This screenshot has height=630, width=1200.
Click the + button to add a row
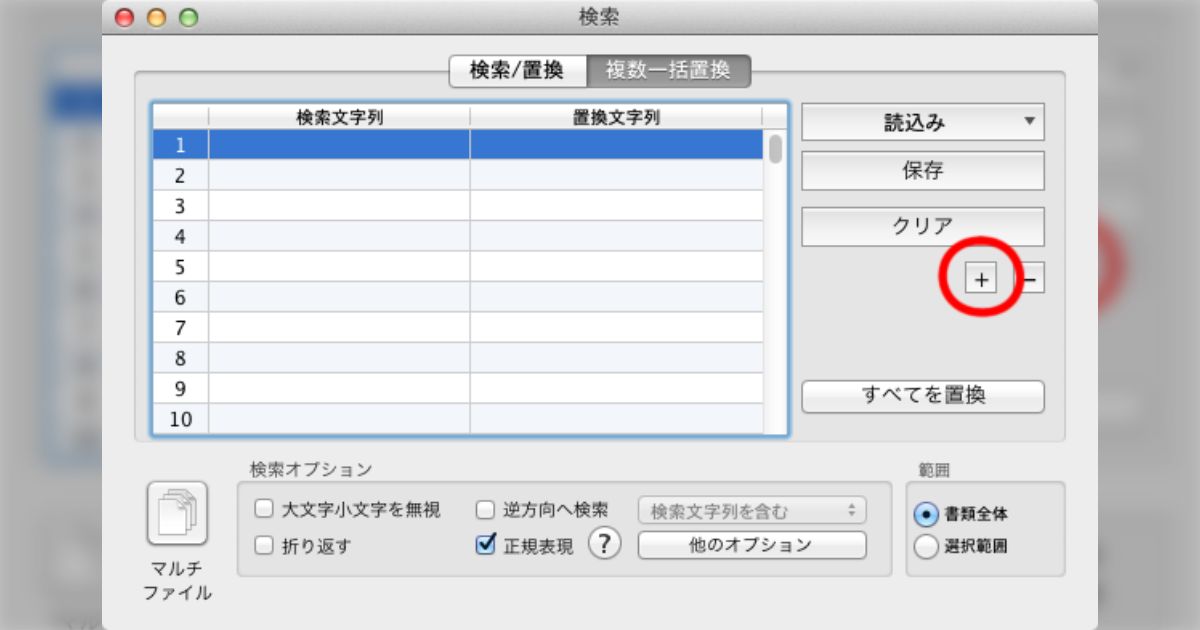pos(982,280)
